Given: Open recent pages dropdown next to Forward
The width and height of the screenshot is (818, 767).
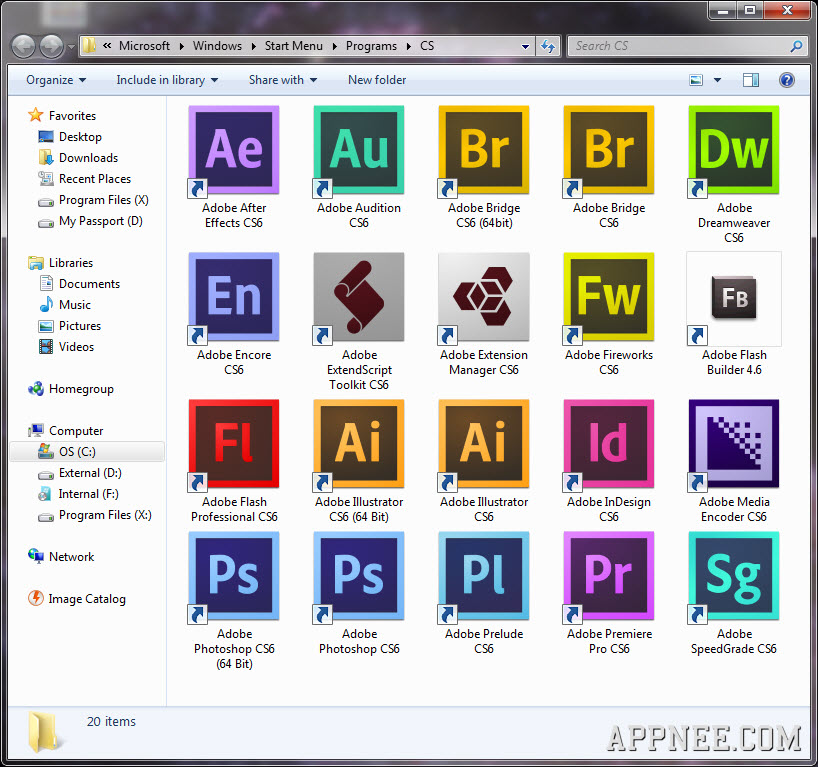Looking at the screenshot, I should (71, 46).
